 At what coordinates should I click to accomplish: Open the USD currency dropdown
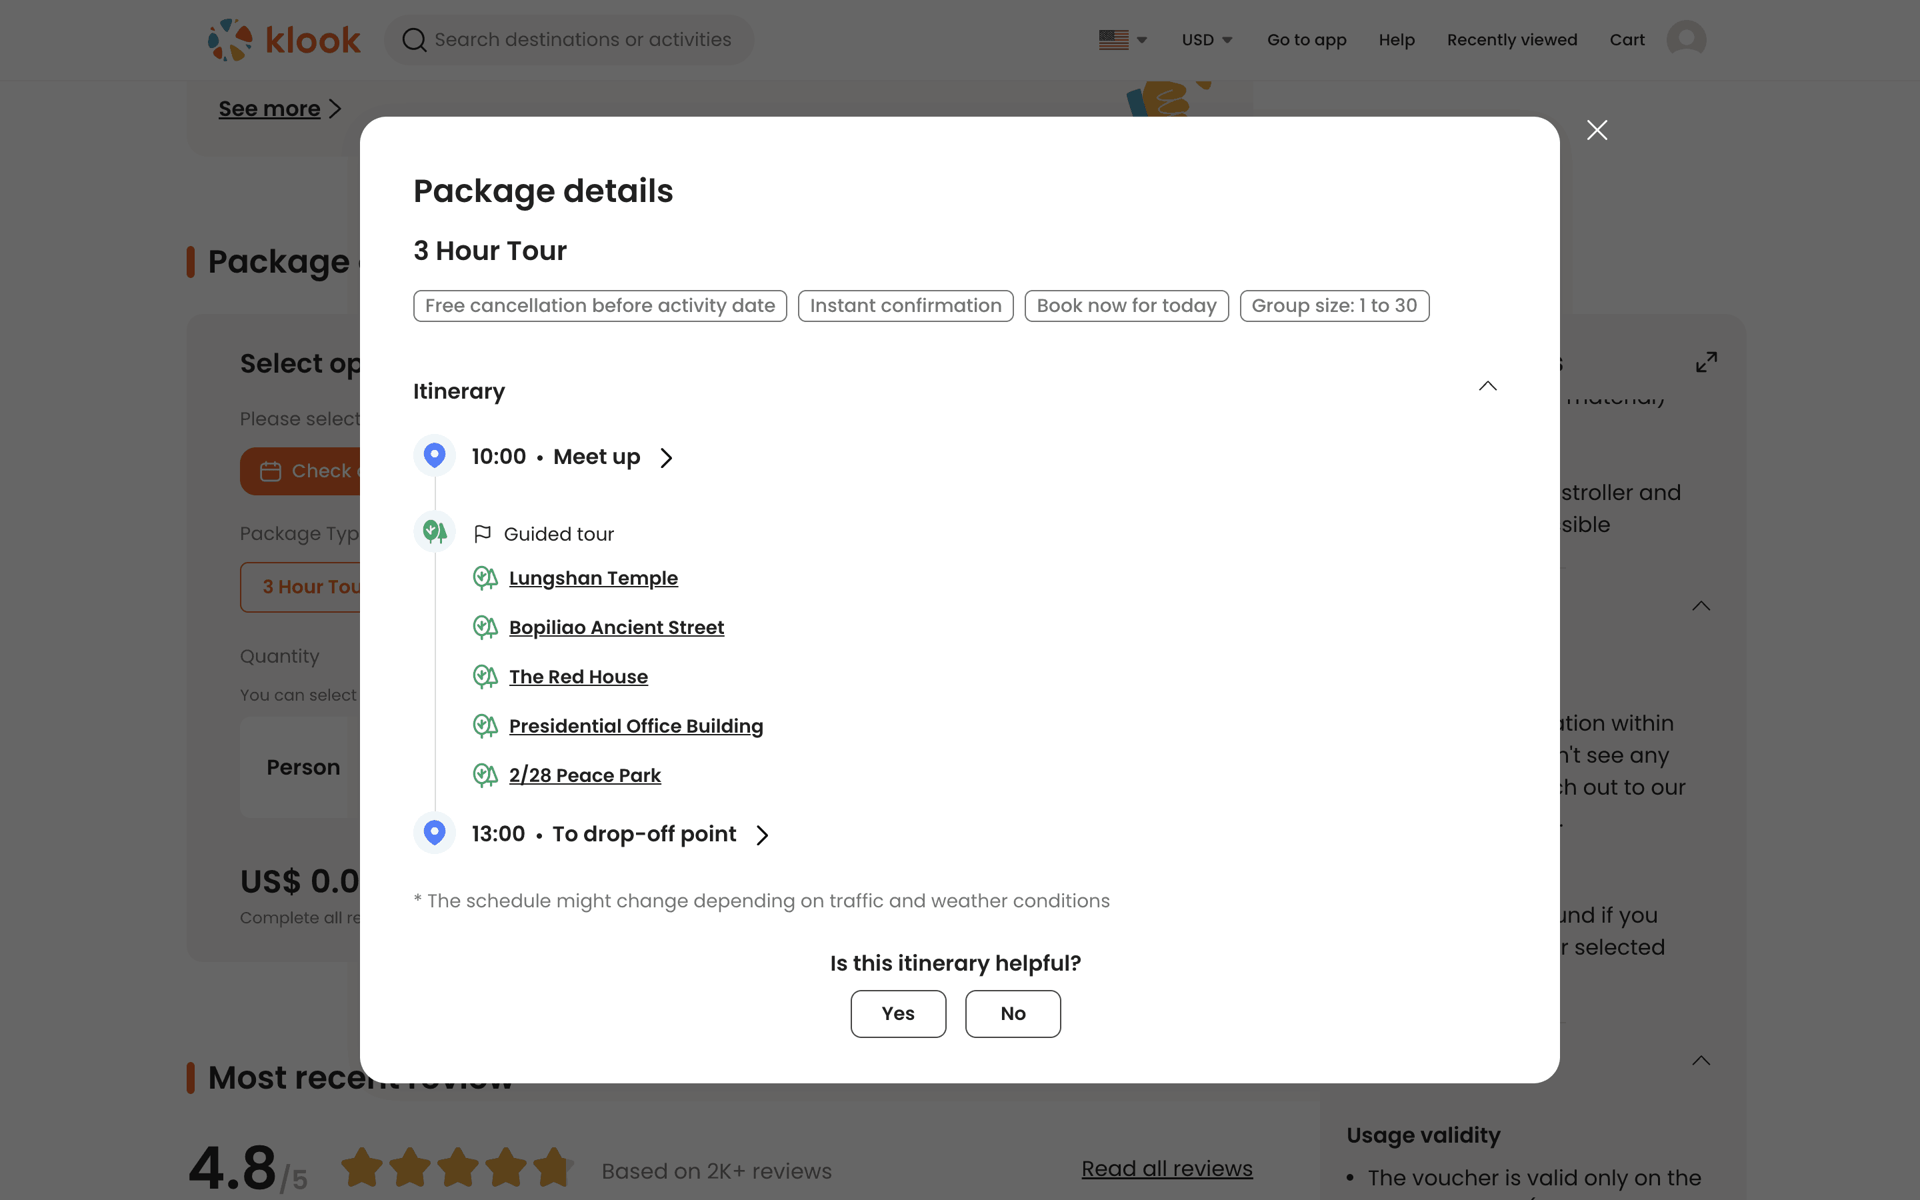click(x=1207, y=40)
